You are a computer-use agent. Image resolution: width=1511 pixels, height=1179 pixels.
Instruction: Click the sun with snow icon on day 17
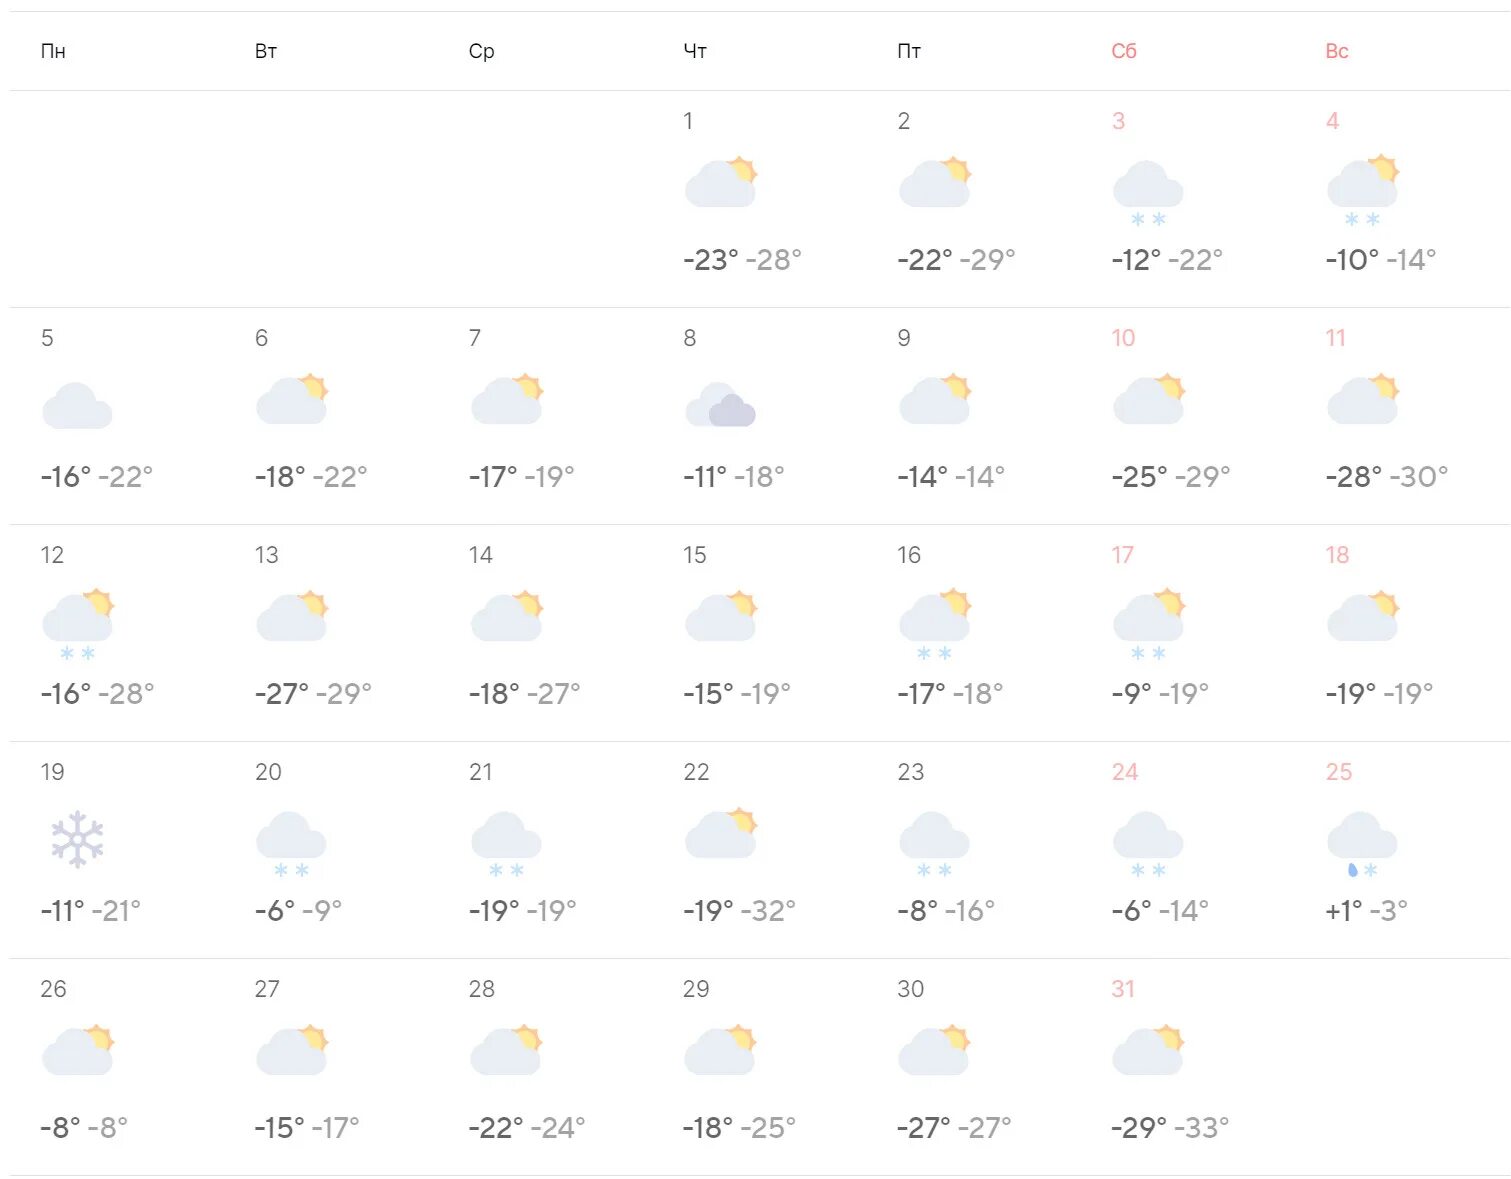1149,625
